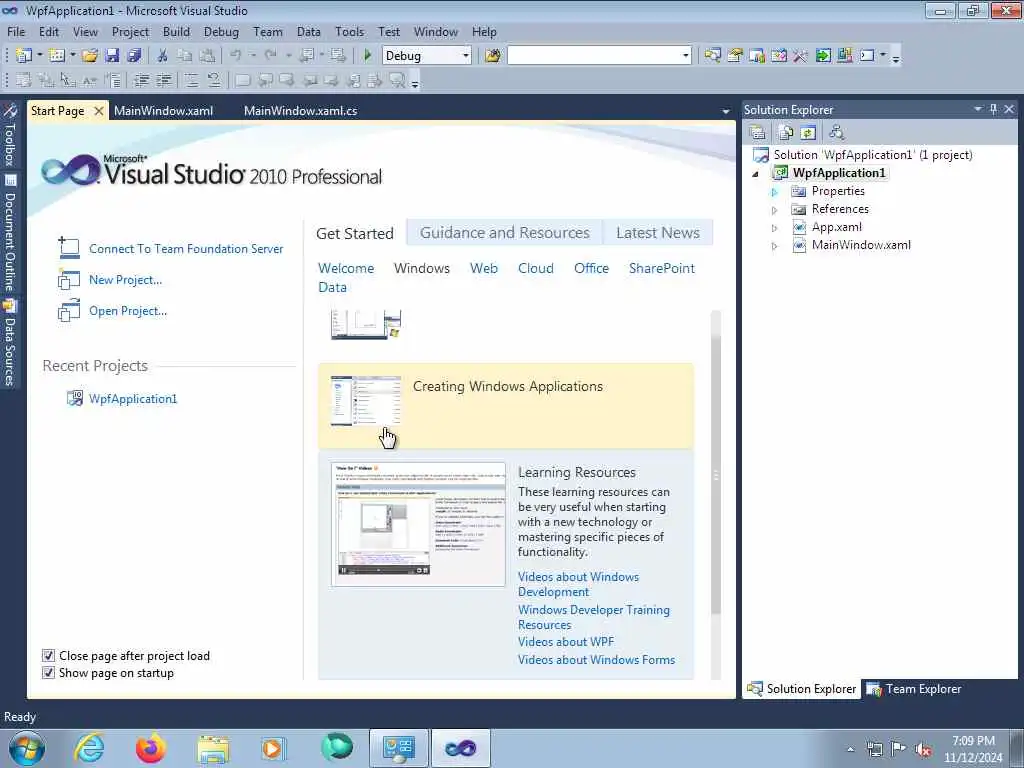Click the Undo toolbar icon
This screenshot has height=768, width=1024.
[x=236, y=56]
